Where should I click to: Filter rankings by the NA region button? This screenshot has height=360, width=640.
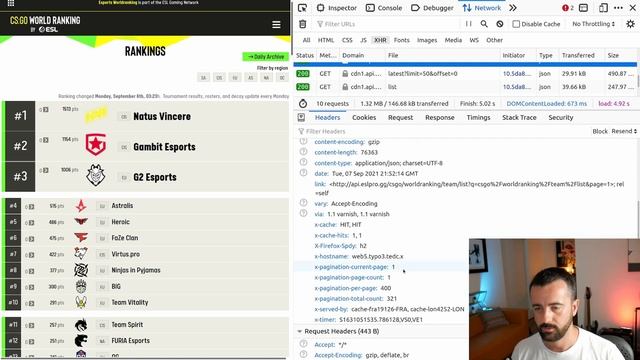pos(267,78)
